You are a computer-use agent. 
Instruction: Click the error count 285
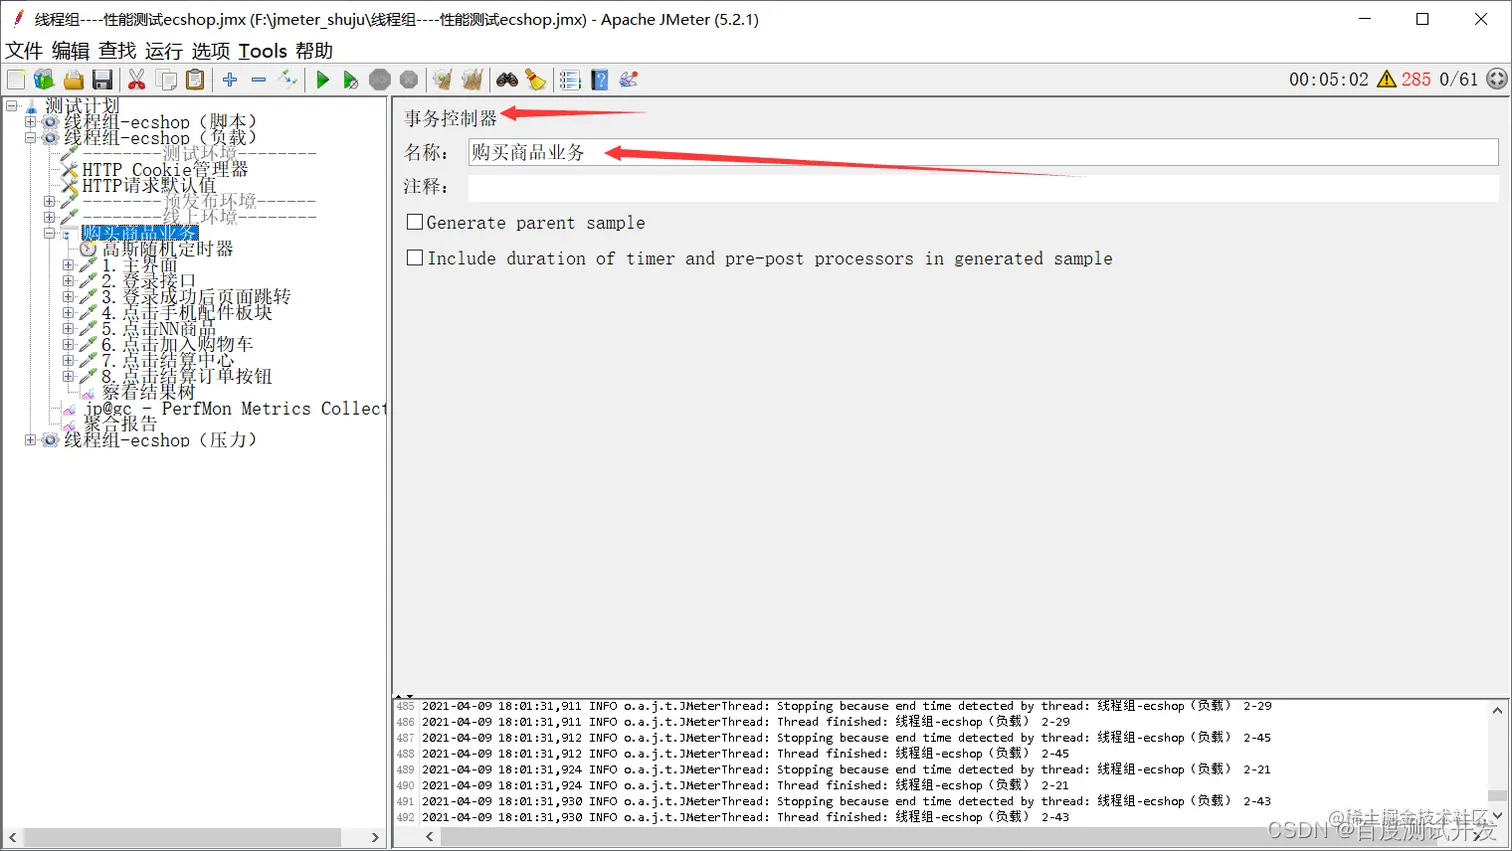coord(1416,79)
